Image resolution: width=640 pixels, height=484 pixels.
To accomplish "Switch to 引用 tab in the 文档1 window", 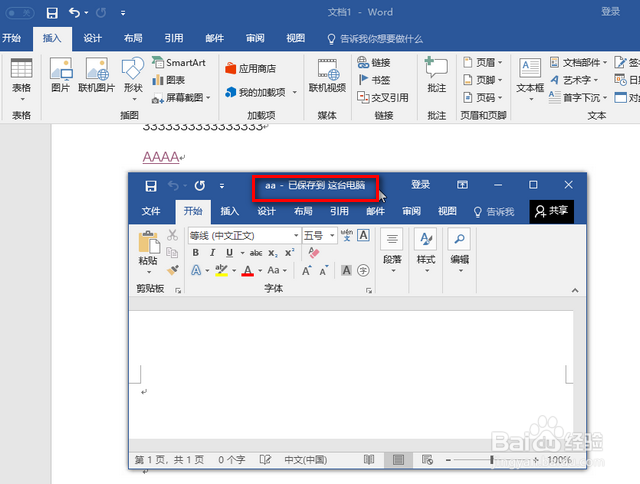I will coord(174,38).
